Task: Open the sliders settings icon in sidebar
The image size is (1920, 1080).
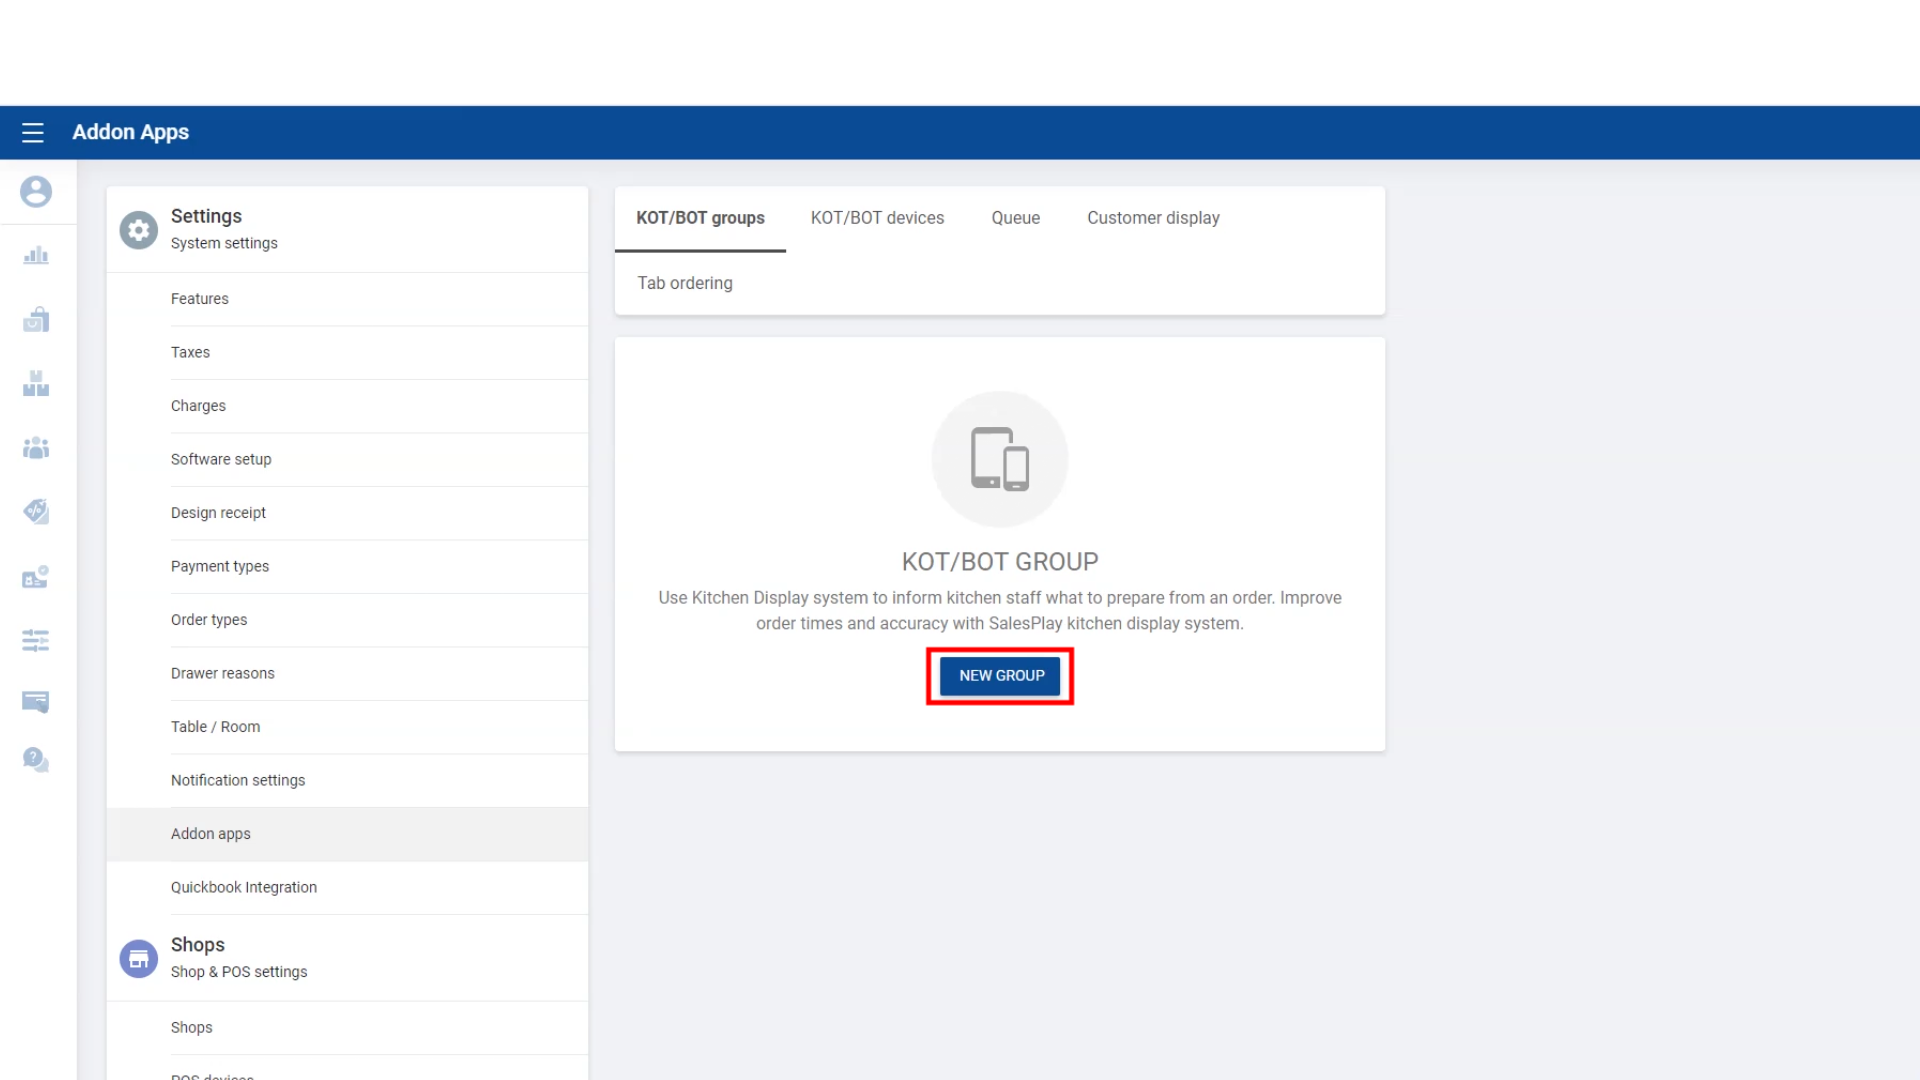Action: 36,640
